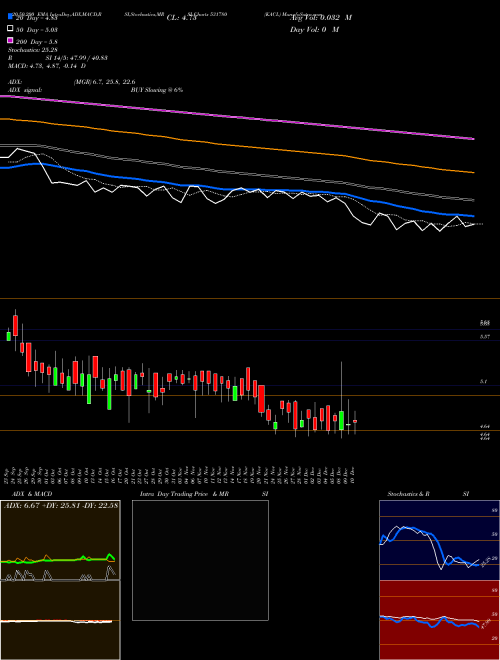Click the 'BUY Slowing @ 6%' signal text
The image size is (500, 660).
(157, 90)
